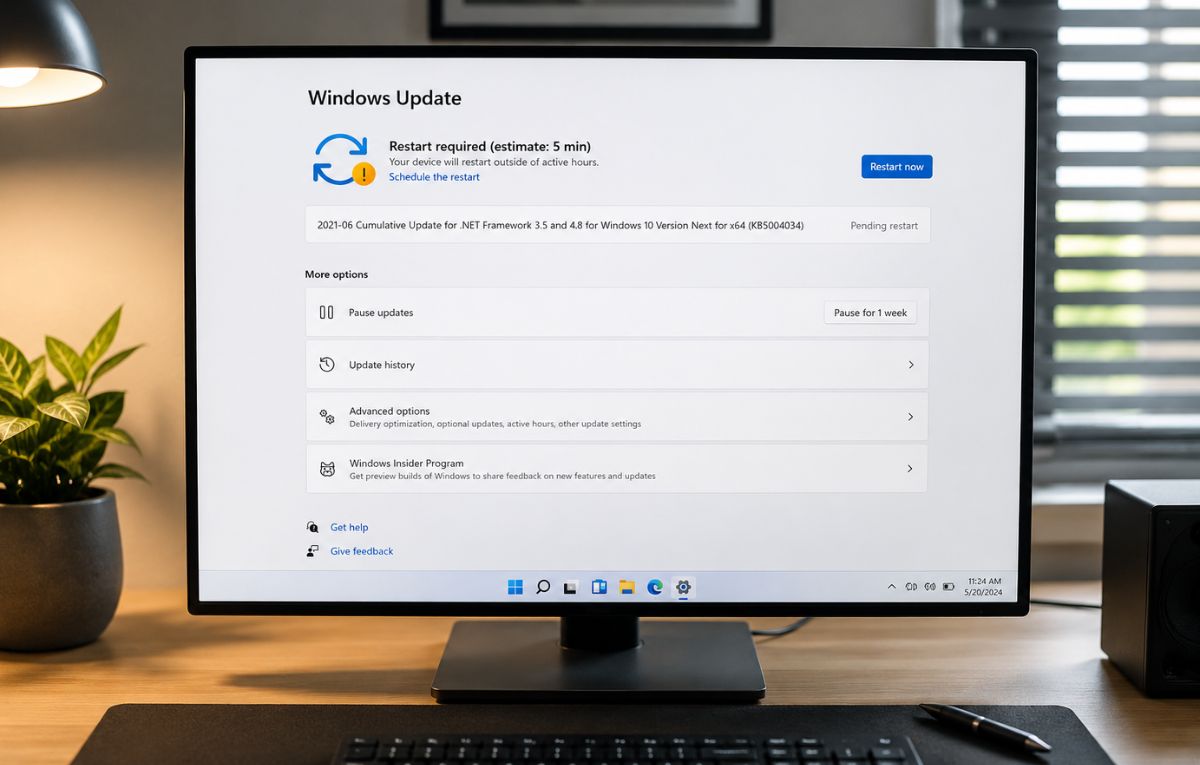Open Task View in taskbar
This screenshot has height=765, width=1200.
(x=571, y=587)
